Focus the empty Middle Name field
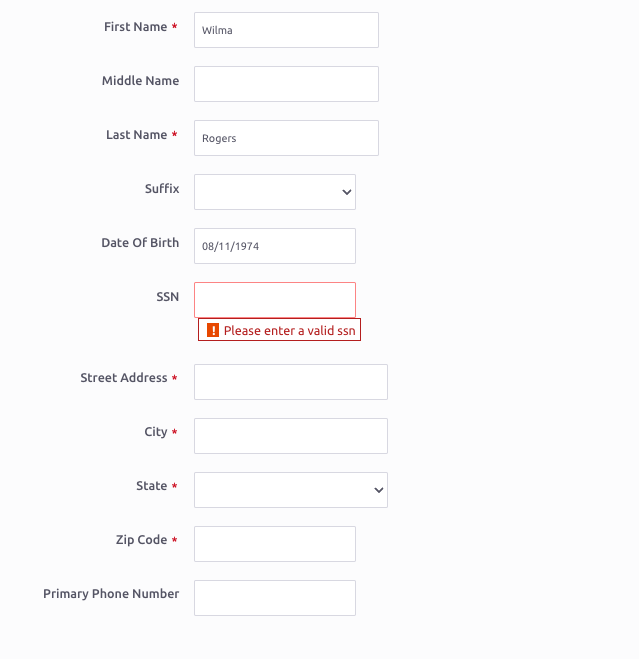 pyautogui.click(x=286, y=84)
